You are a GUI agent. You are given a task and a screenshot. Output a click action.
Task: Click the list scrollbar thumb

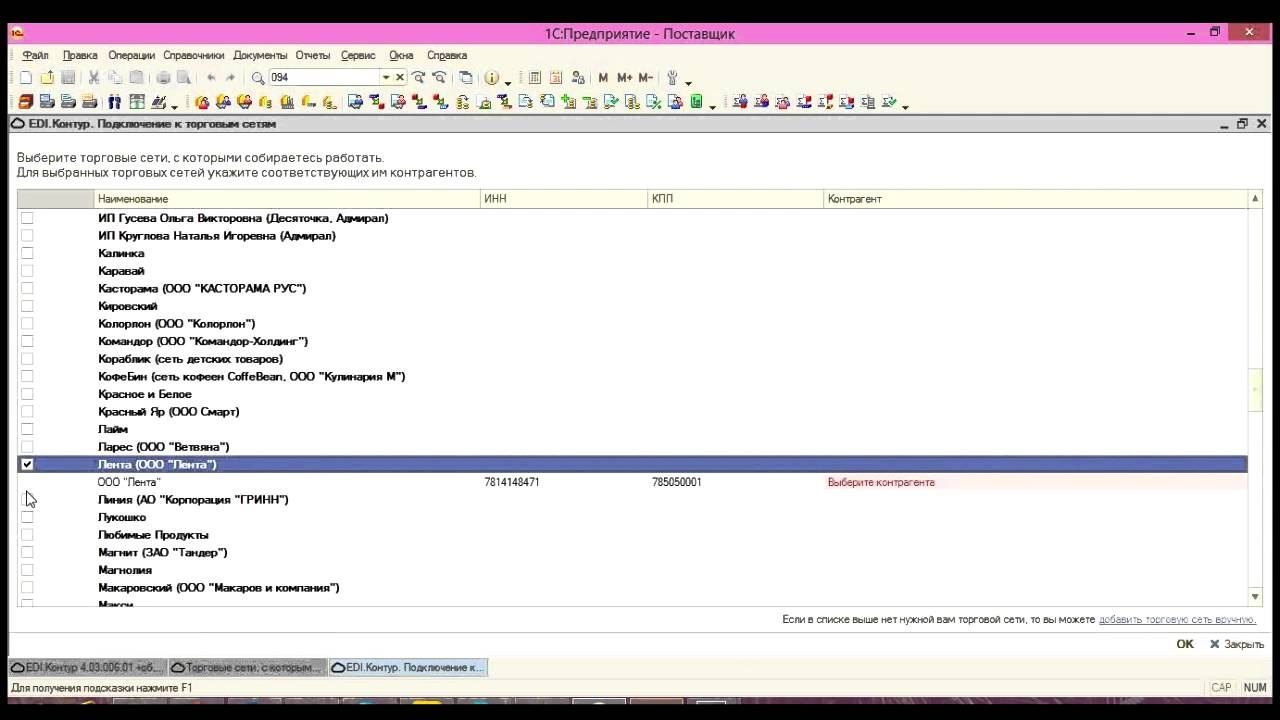[1256, 389]
